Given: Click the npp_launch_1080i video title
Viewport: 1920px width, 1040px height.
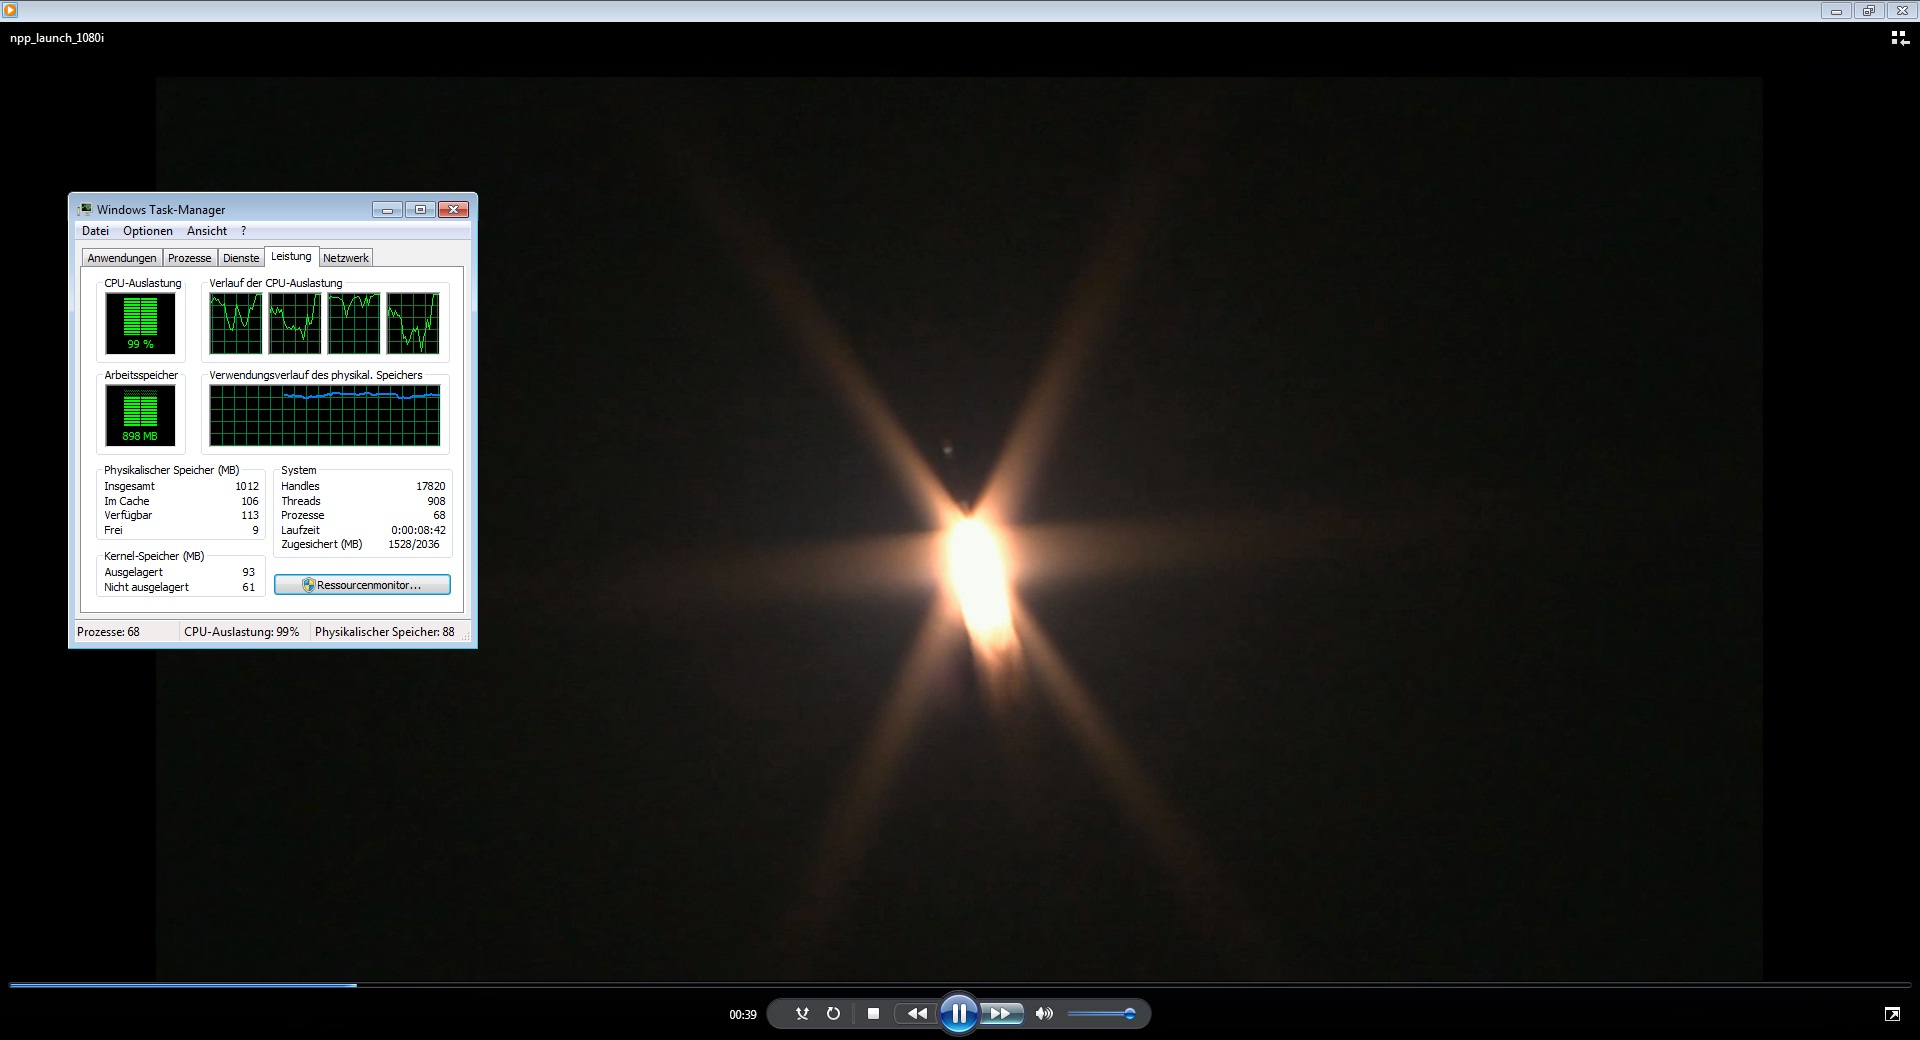Looking at the screenshot, I should (57, 38).
